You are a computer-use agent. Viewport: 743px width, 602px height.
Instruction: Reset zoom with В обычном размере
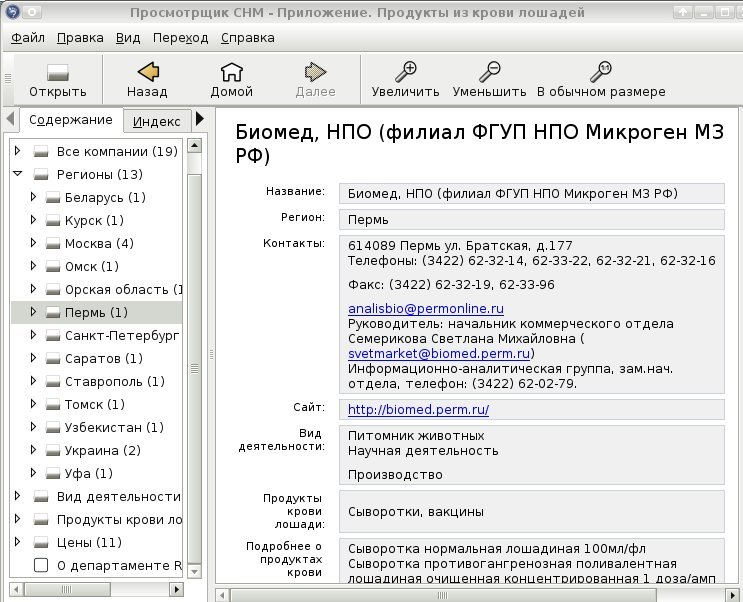click(601, 72)
